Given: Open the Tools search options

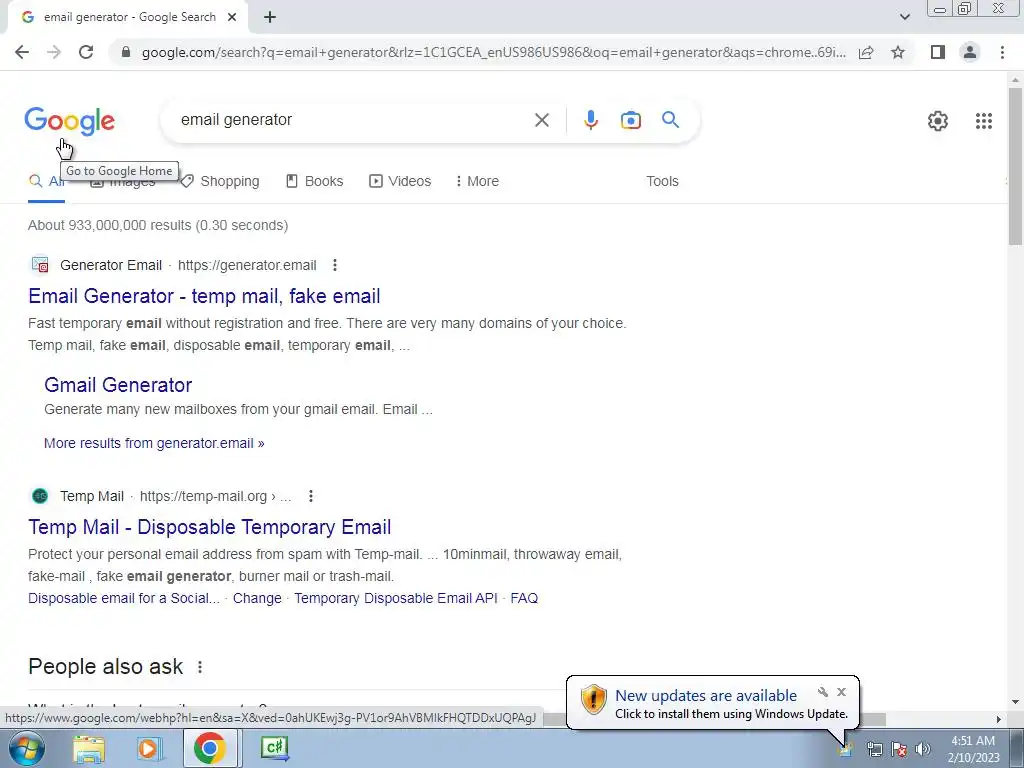Looking at the screenshot, I should pos(662,182).
